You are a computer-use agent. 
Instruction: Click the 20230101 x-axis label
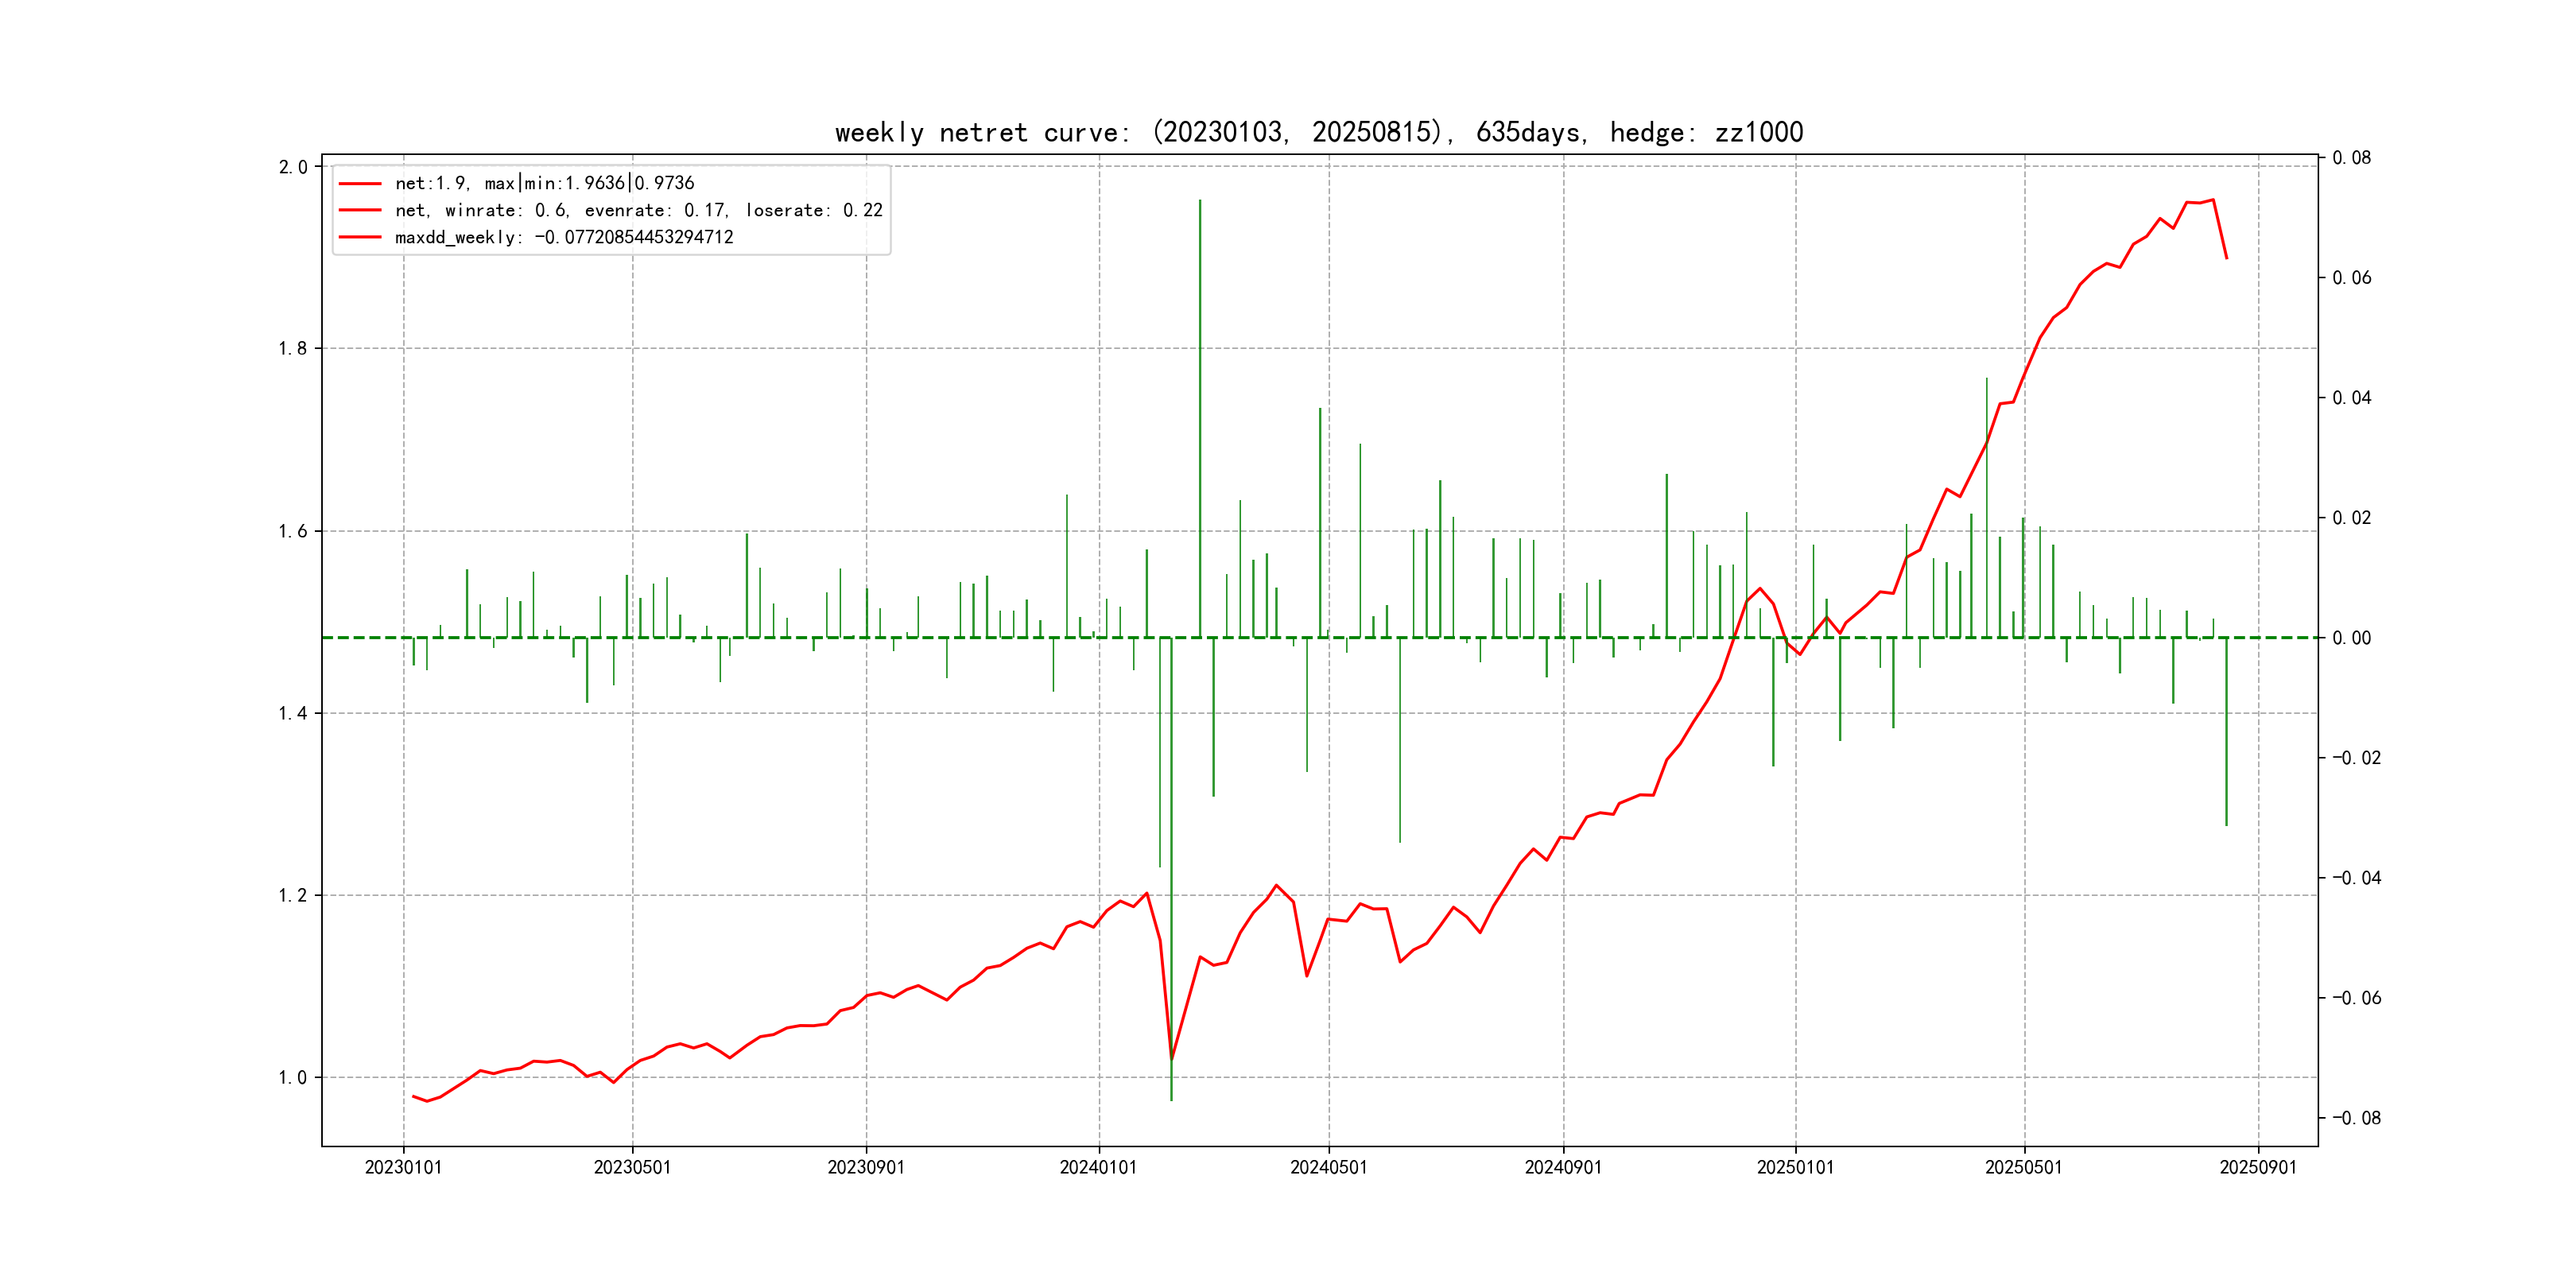pos(403,1167)
